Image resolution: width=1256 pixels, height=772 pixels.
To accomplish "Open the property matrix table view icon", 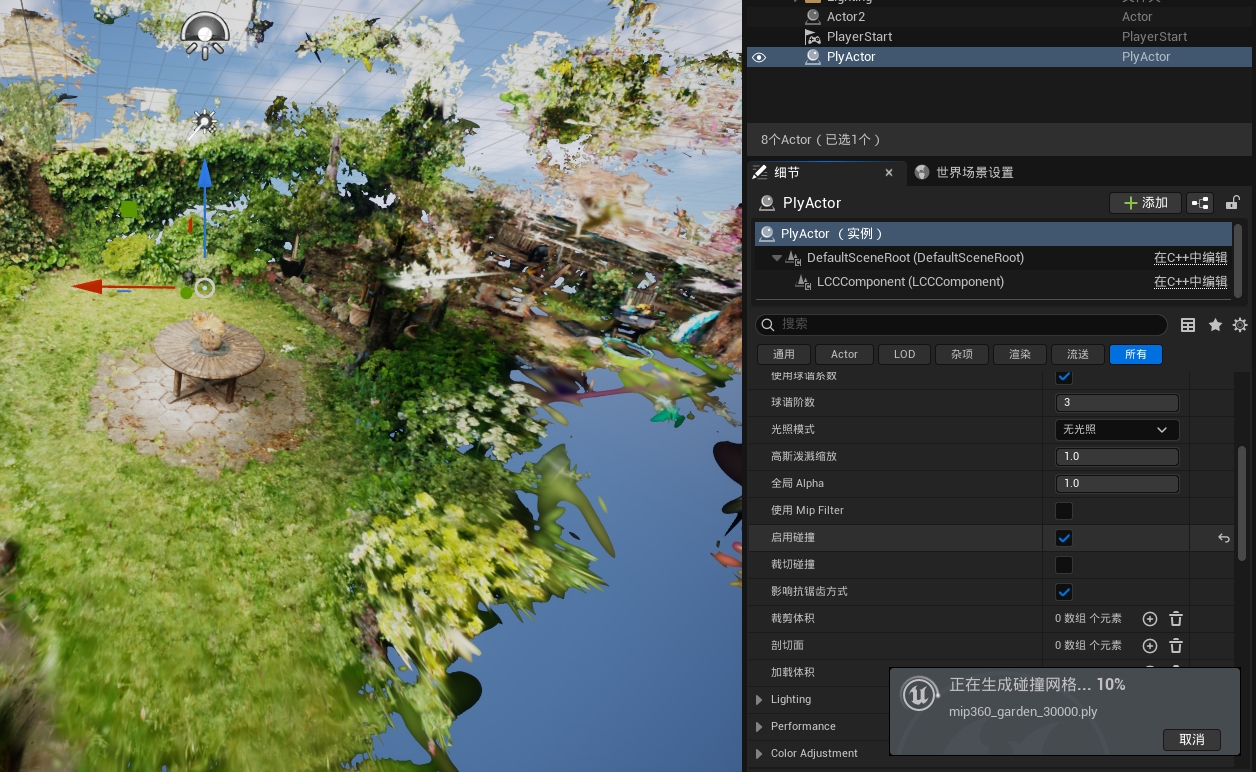I will [1188, 325].
